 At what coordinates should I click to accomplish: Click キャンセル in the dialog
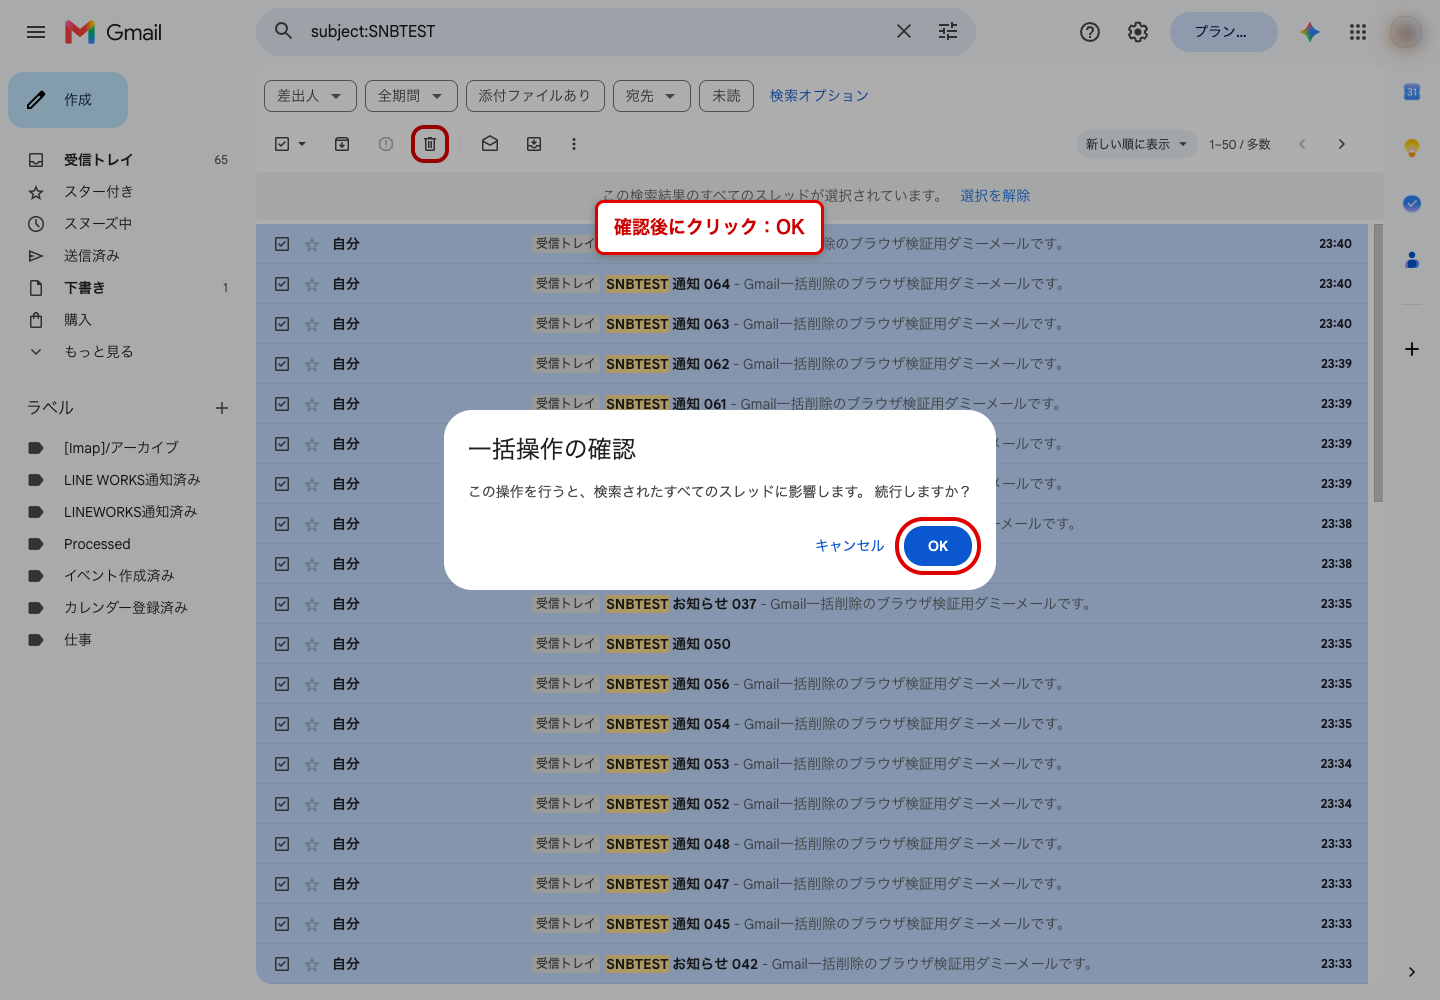[849, 546]
